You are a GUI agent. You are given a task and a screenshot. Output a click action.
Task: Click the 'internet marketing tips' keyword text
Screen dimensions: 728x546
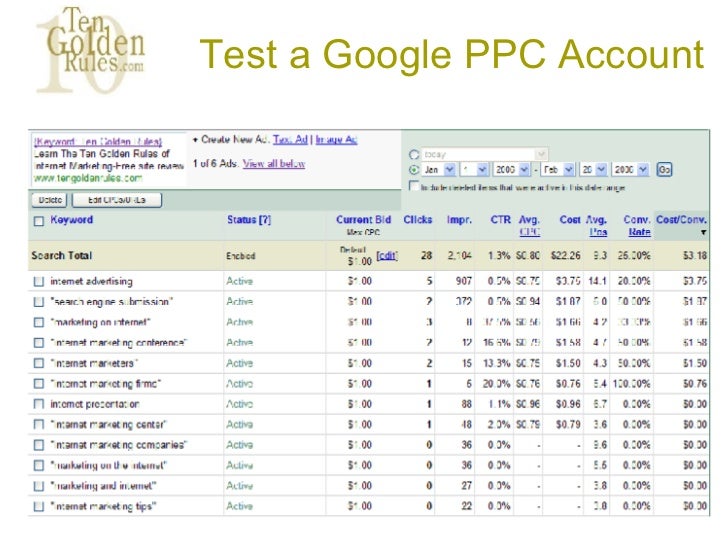103,506
